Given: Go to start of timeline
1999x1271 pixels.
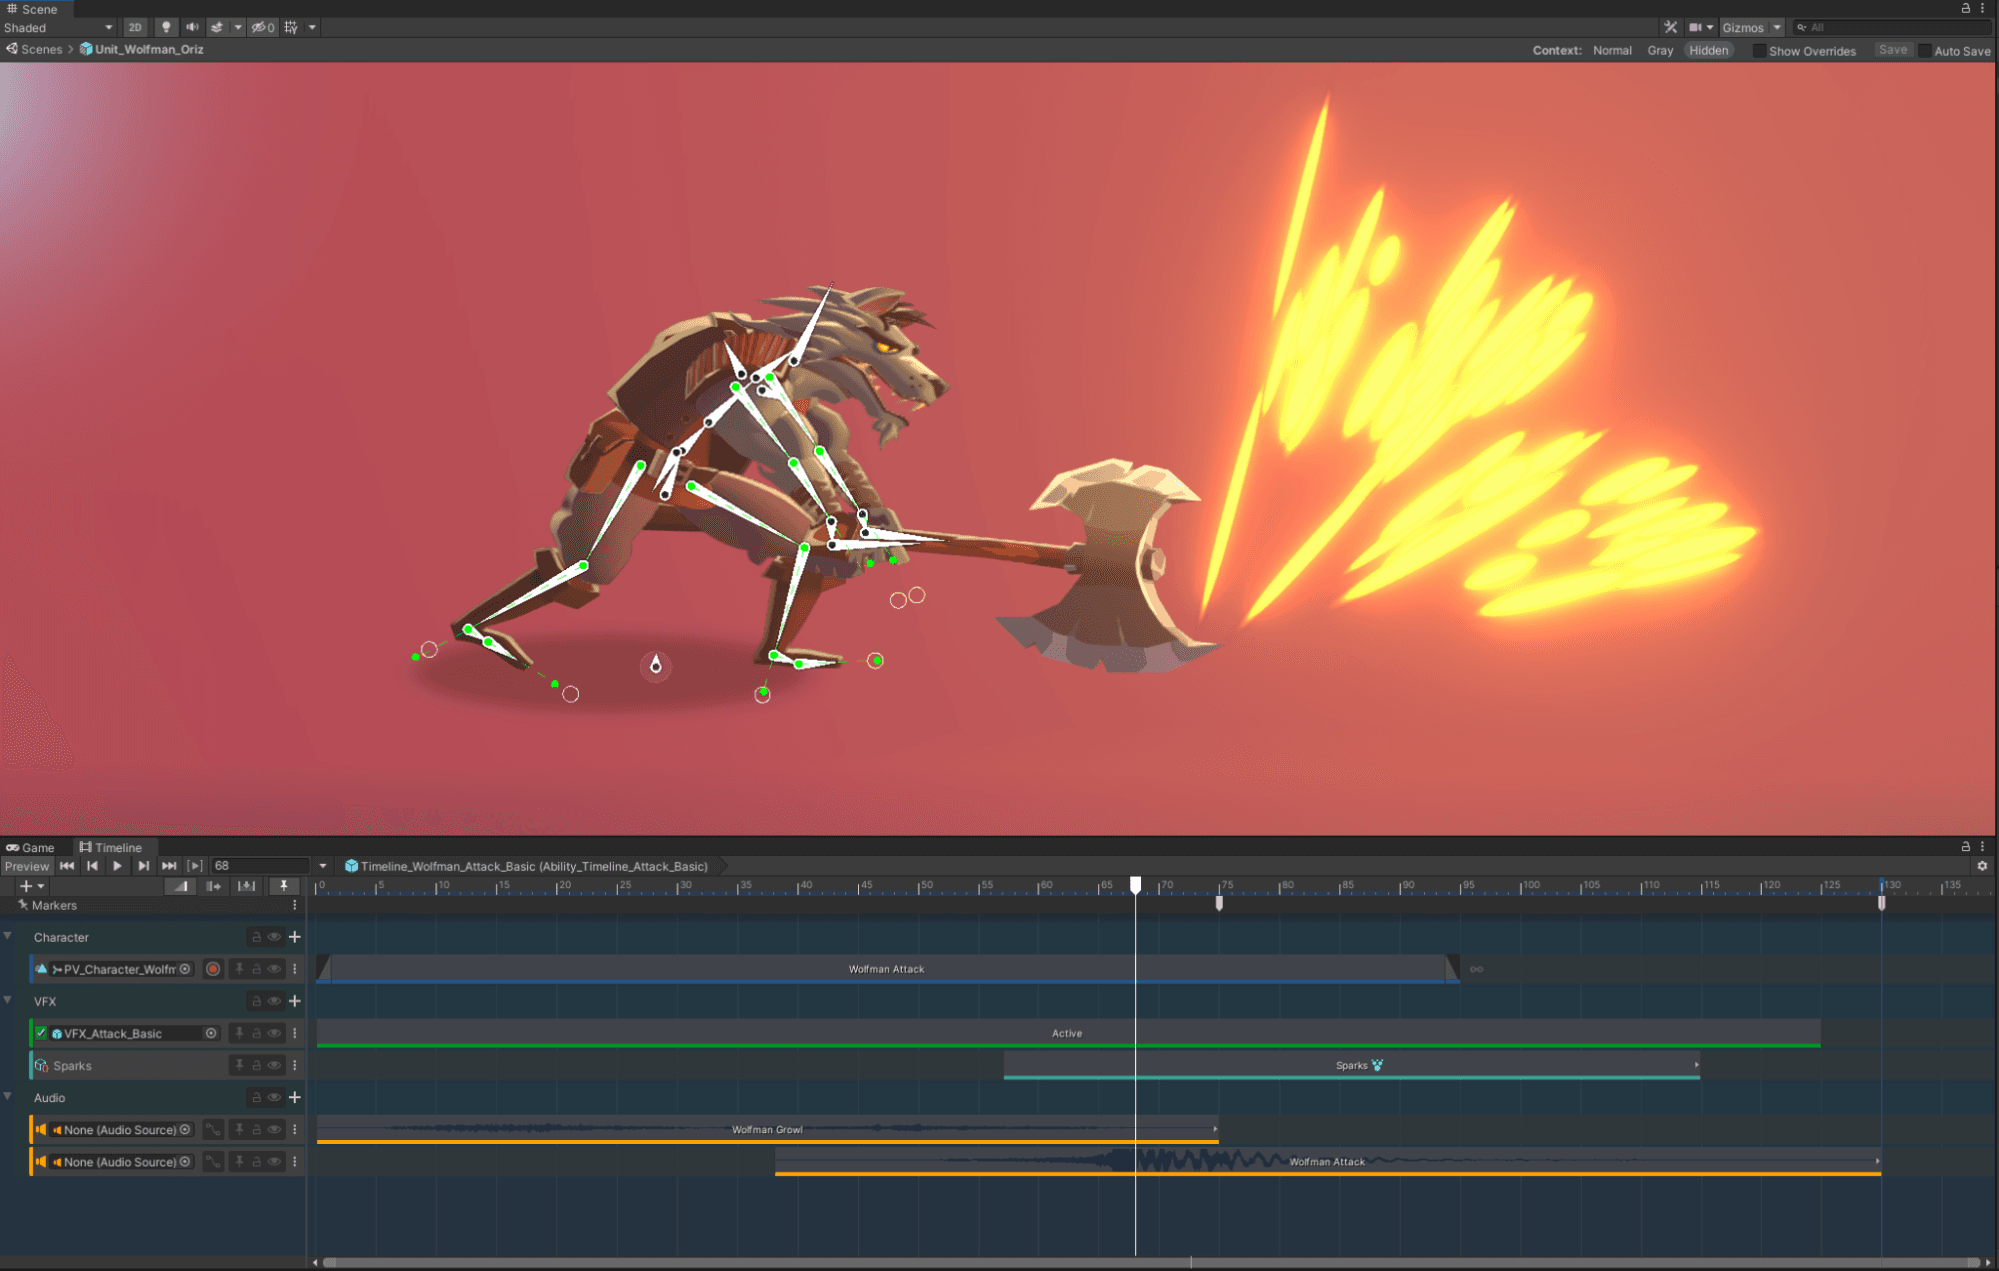Looking at the screenshot, I should coord(67,866).
